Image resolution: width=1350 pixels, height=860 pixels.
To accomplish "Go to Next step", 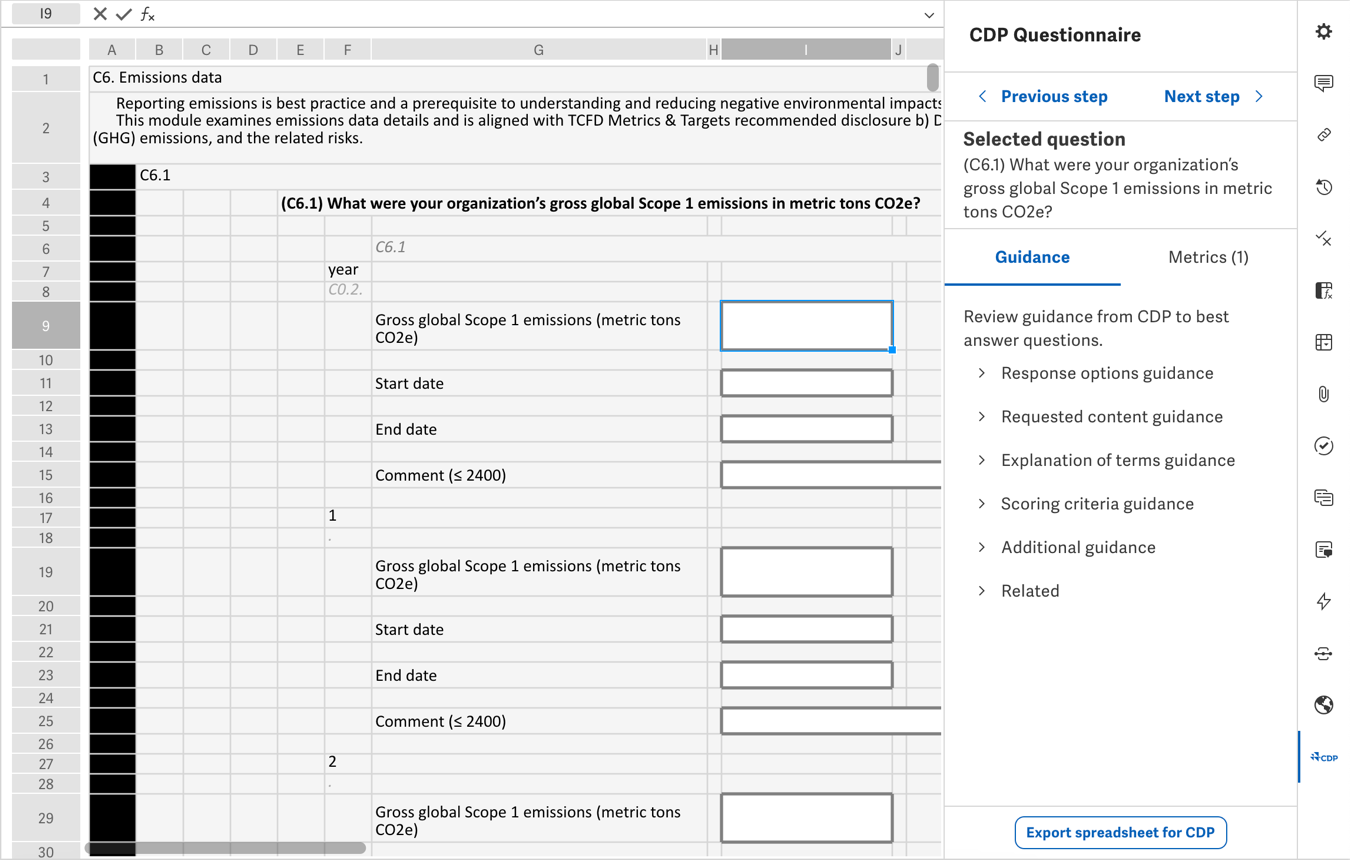I will [x=1214, y=96].
